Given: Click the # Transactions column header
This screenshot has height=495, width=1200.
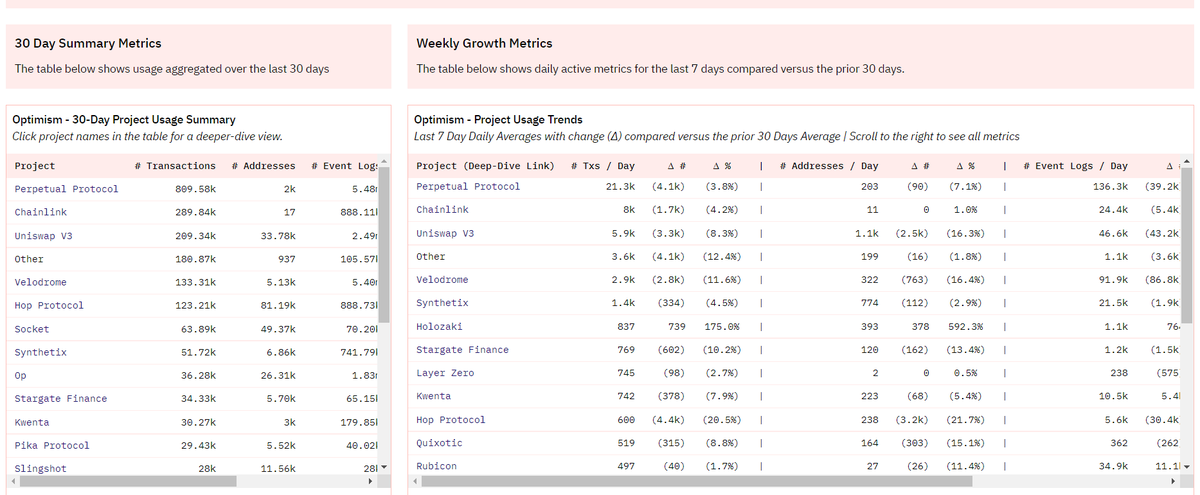Looking at the screenshot, I should [x=175, y=166].
